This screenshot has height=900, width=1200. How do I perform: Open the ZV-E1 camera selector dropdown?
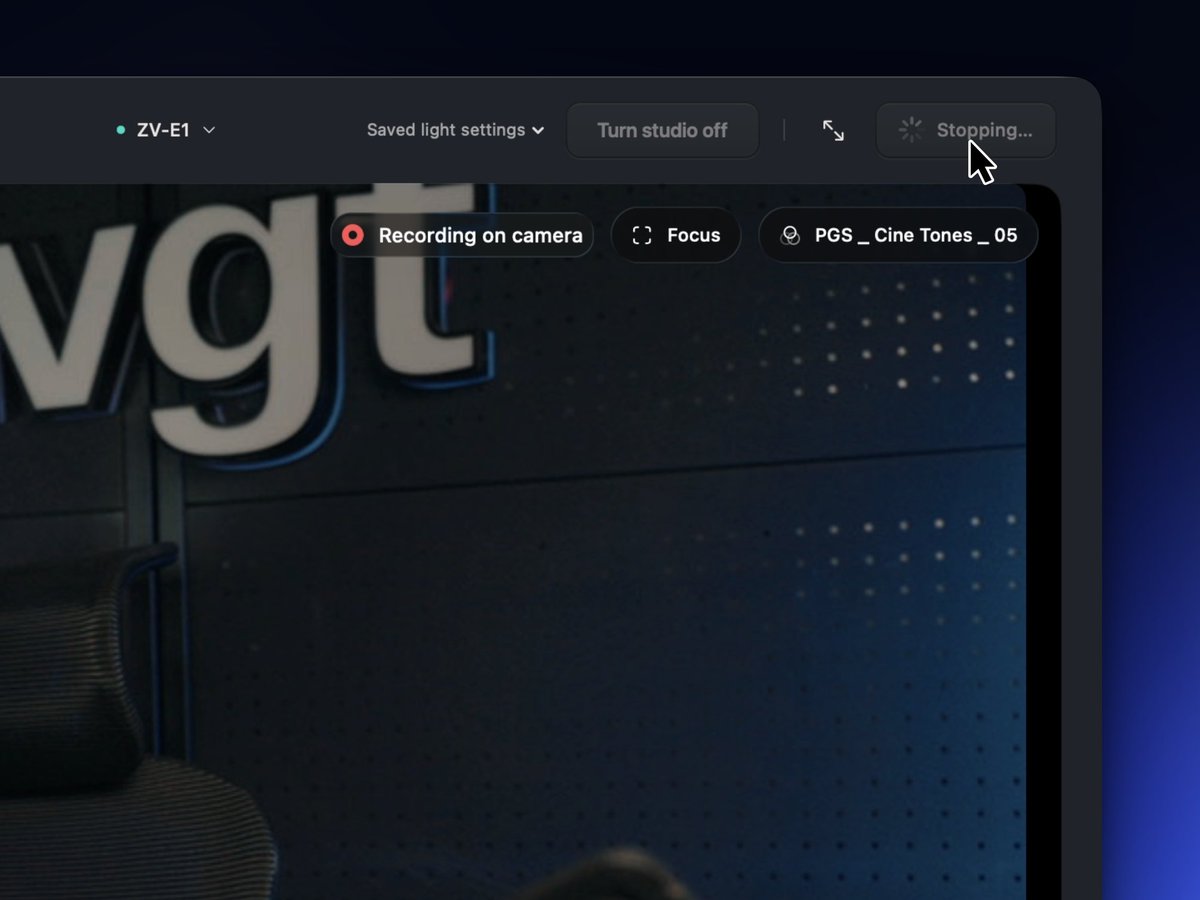[166, 130]
